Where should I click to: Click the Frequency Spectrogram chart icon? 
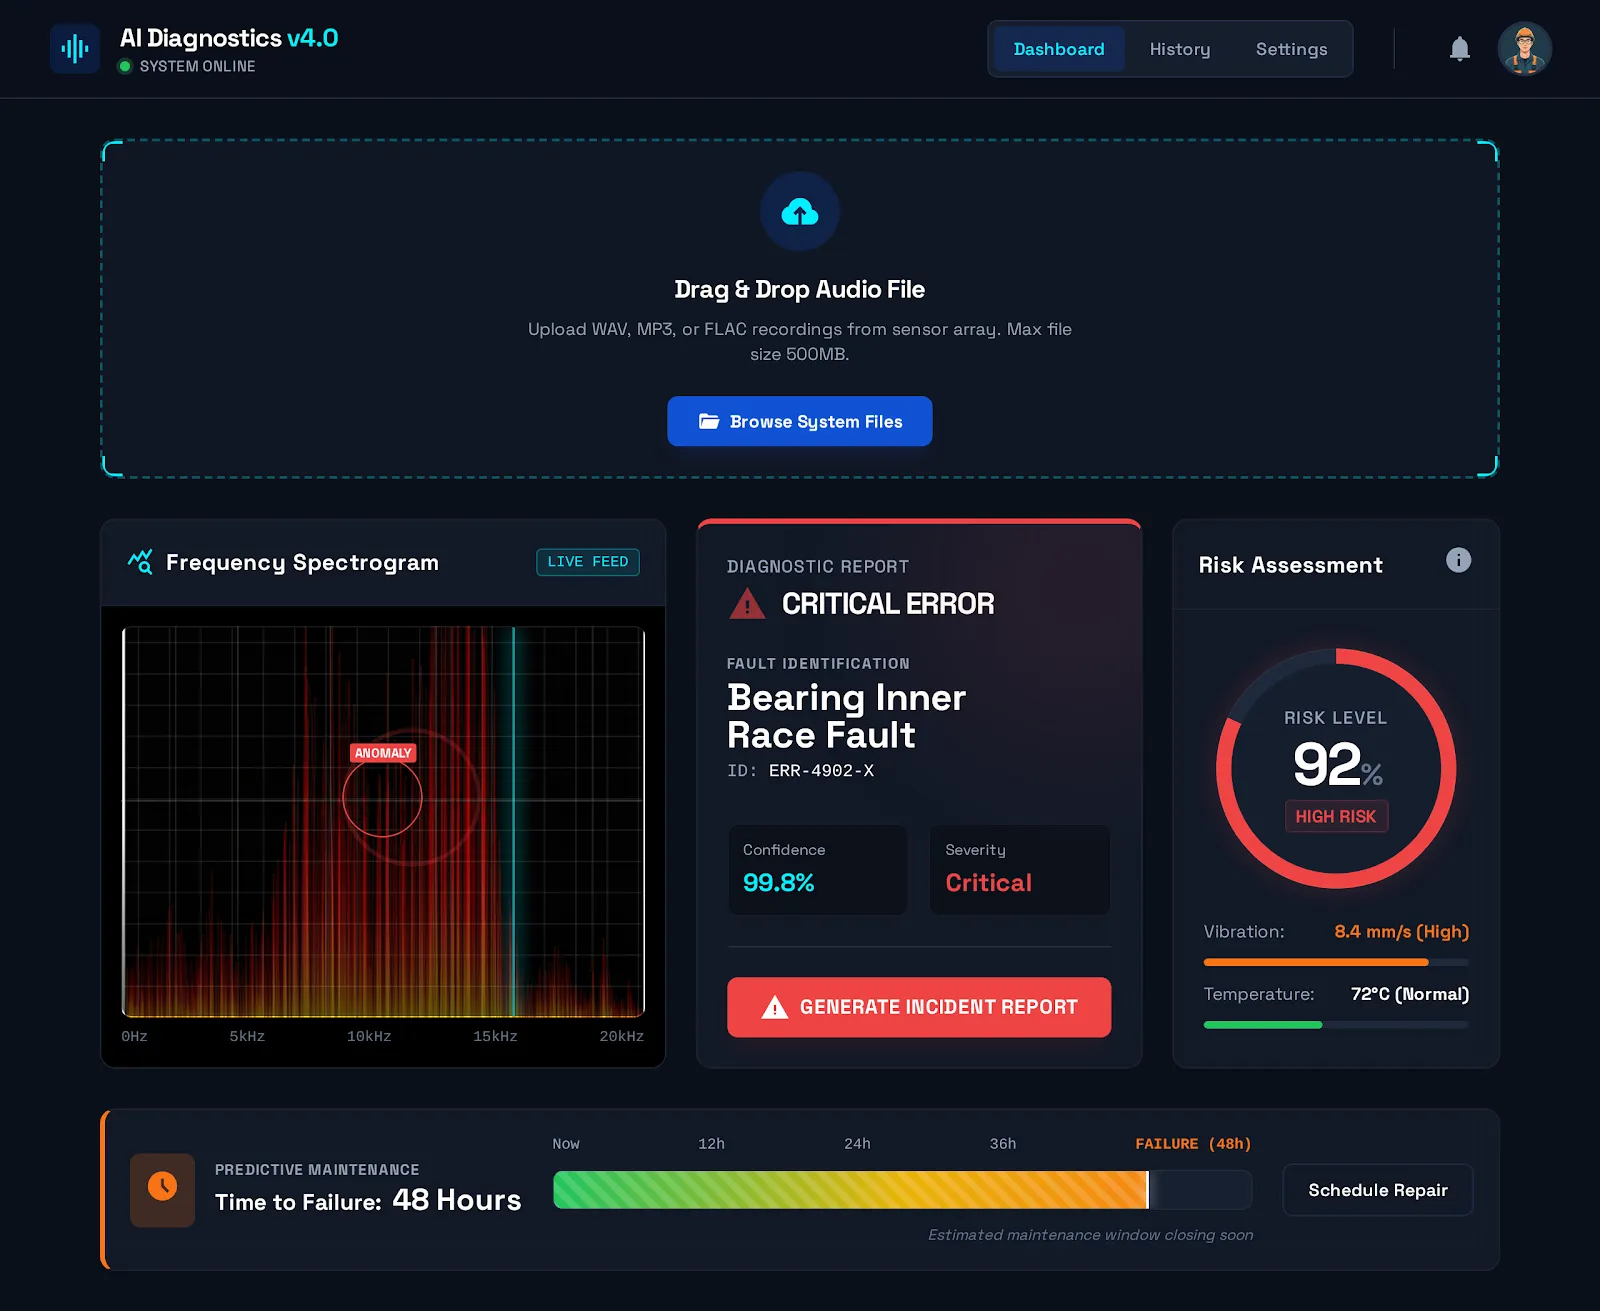tap(140, 562)
